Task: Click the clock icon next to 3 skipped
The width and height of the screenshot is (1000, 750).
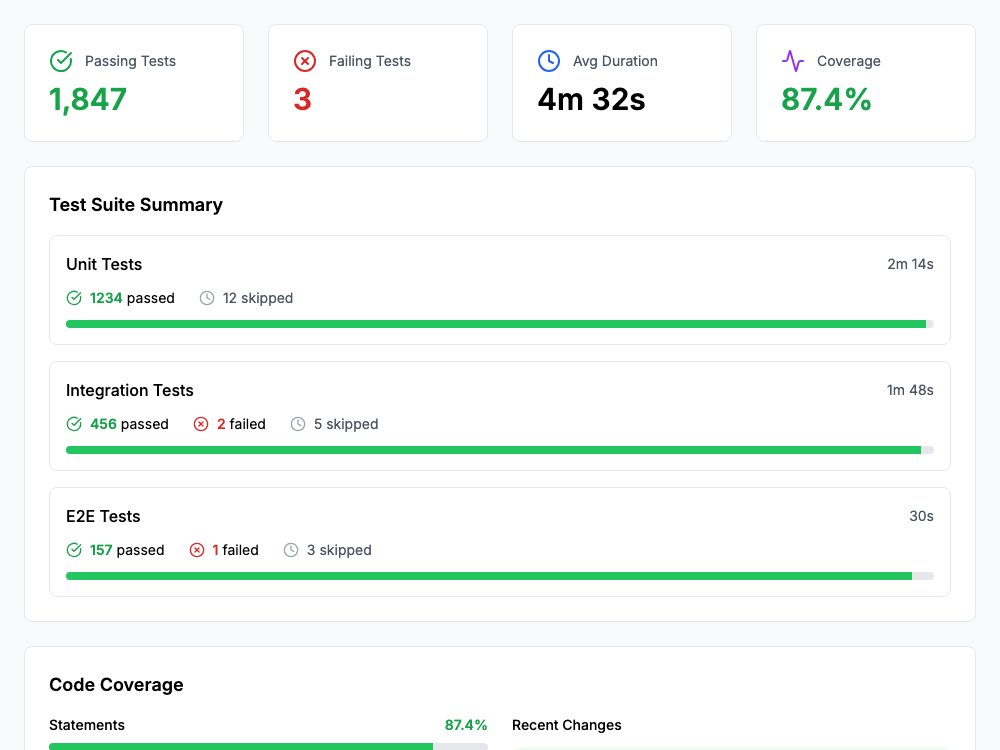Action: 291,550
